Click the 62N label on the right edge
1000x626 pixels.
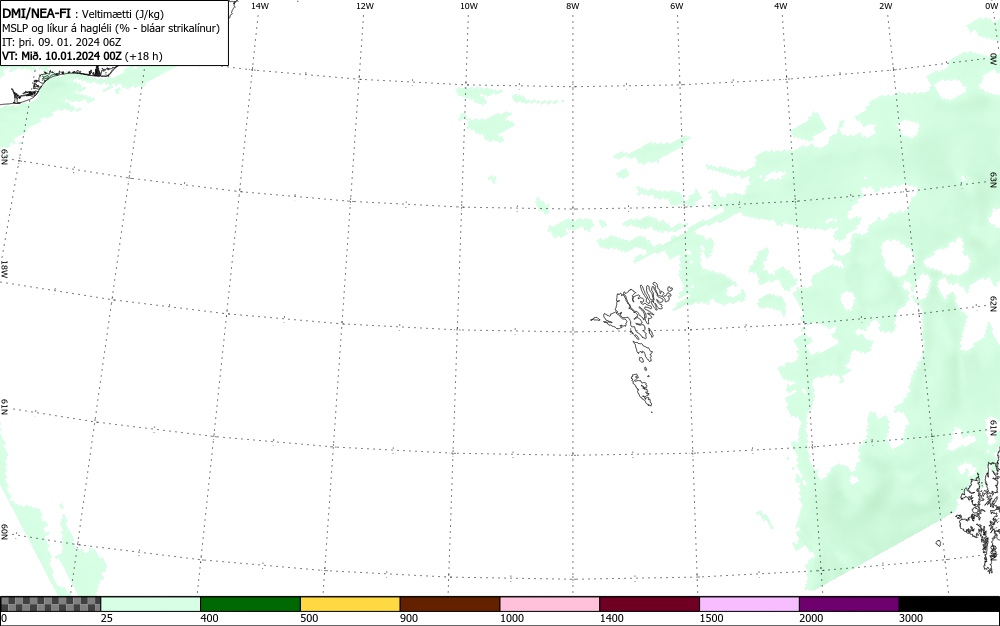pyautogui.click(x=994, y=303)
